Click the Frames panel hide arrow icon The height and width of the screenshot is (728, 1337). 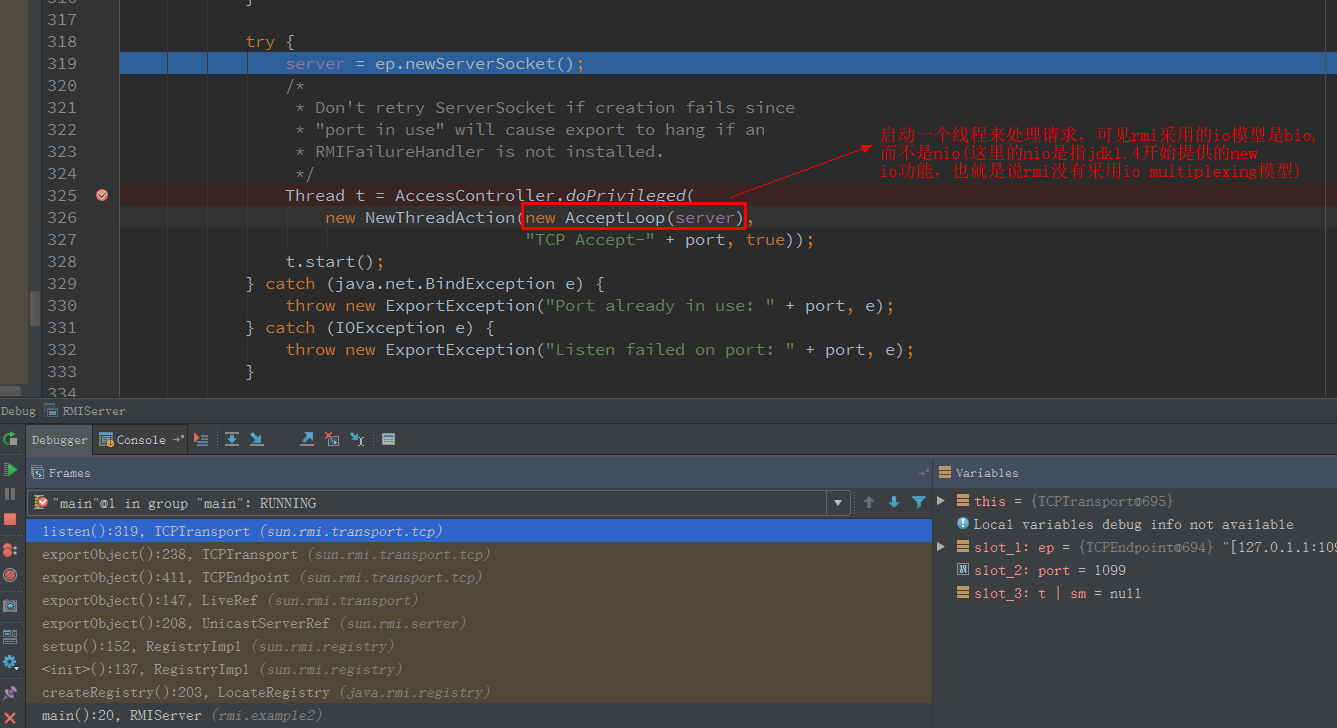pos(923,473)
